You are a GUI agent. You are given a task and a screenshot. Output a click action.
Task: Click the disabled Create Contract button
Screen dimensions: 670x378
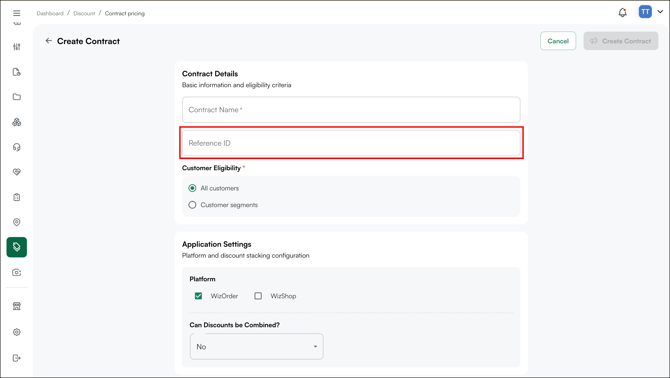[621, 41]
